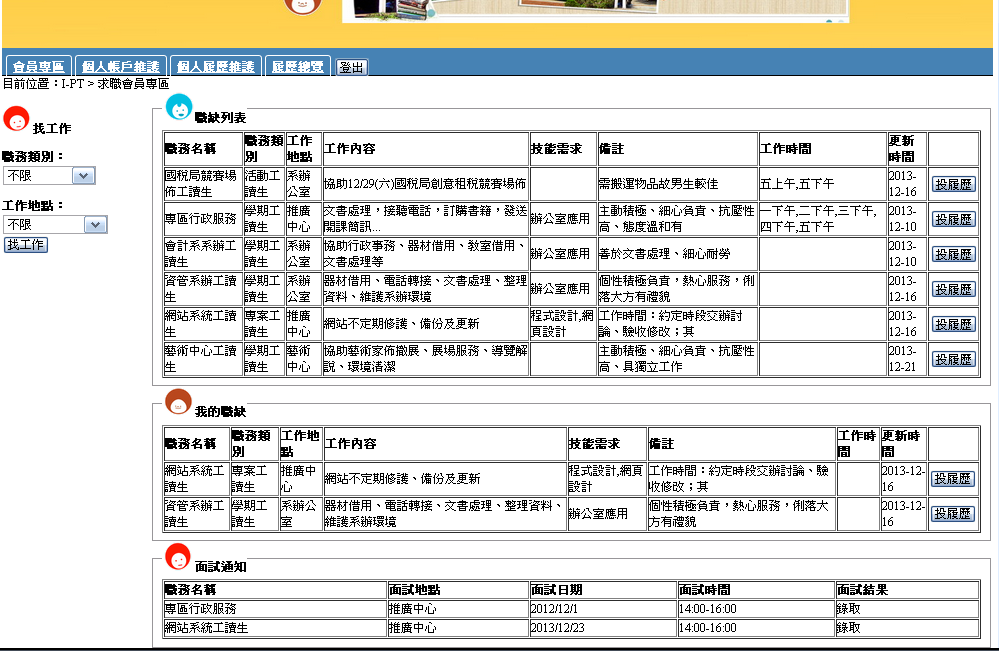Click the red face icon beside 找工作
The height and width of the screenshot is (651, 999).
(x=16, y=119)
